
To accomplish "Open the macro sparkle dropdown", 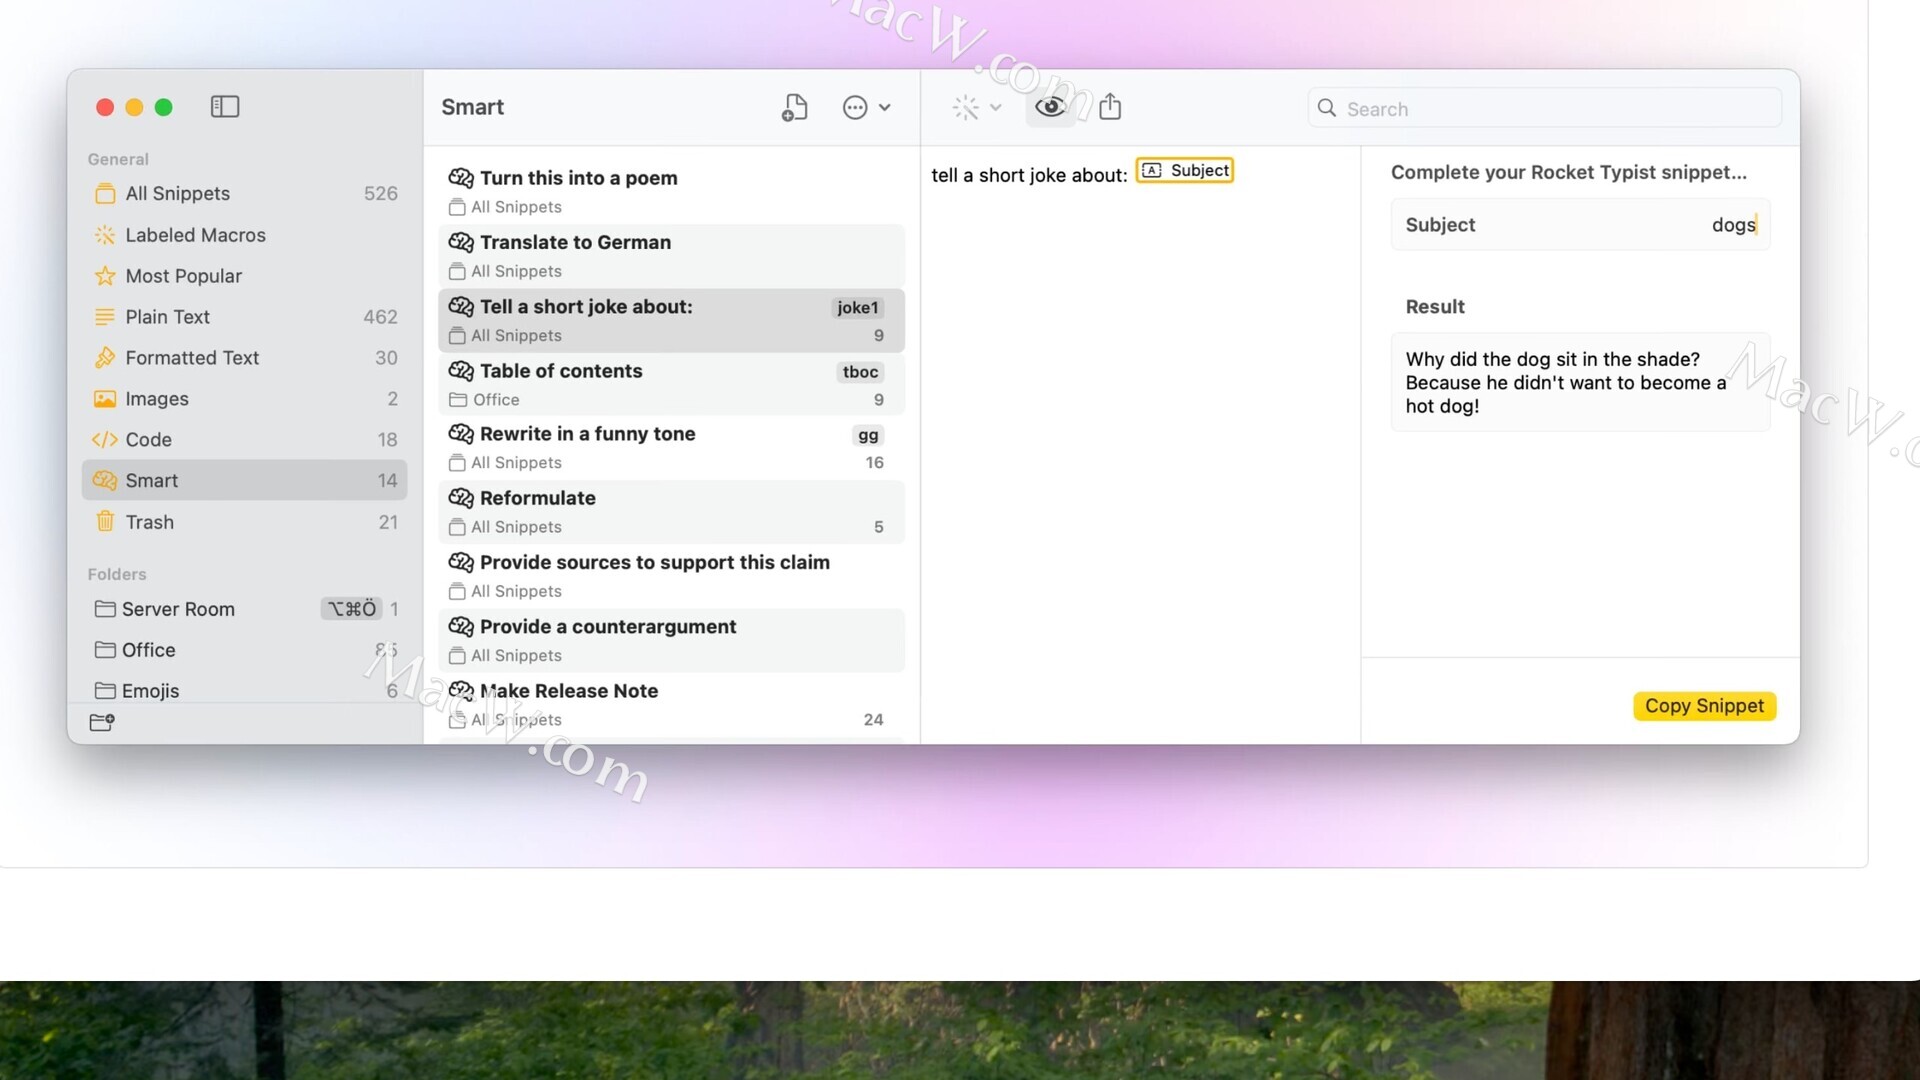I will click(976, 107).
